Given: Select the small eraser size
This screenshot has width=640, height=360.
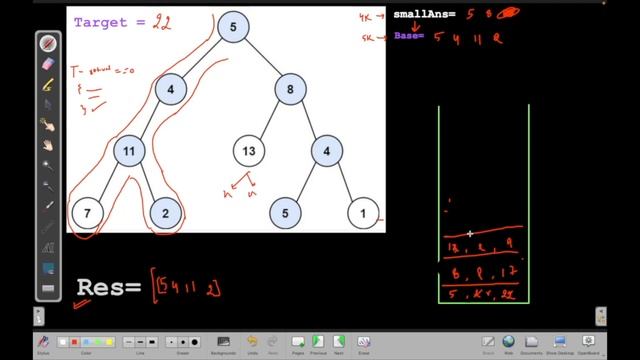Looking at the screenshot, I should tap(171, 342).
